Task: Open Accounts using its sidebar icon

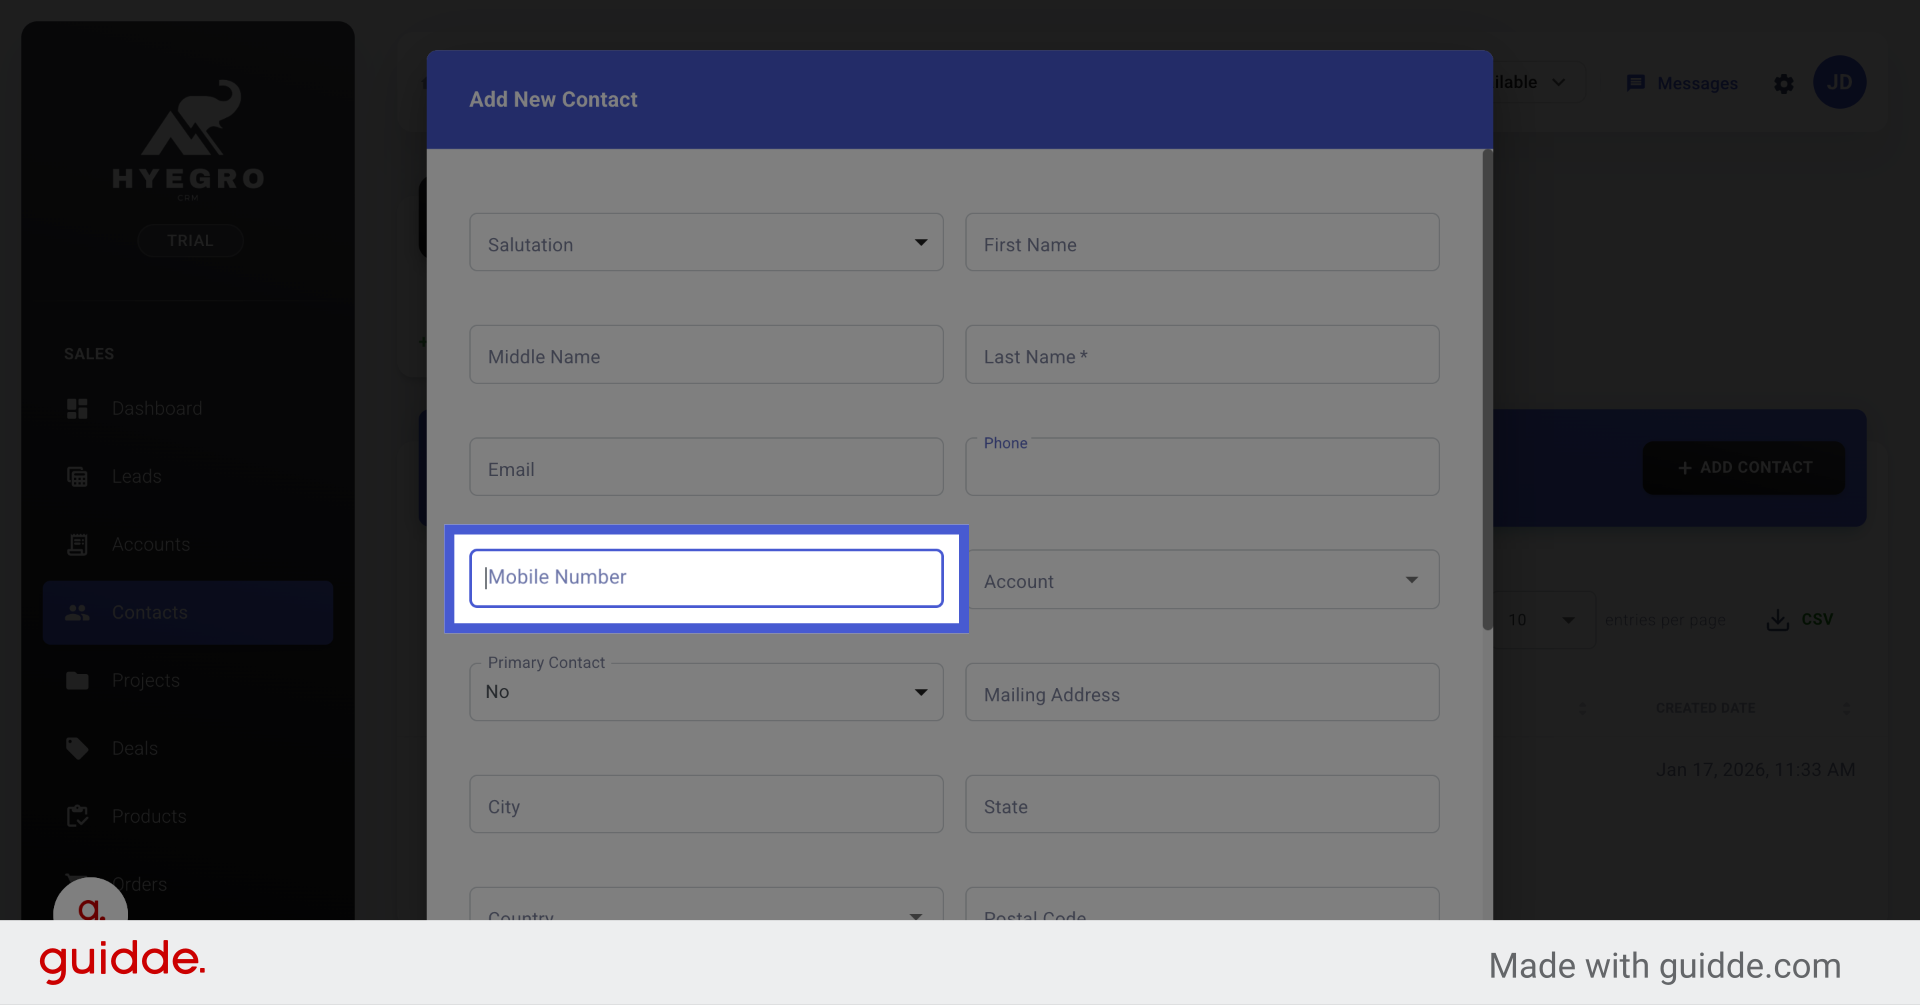Action: (x=78, y=544)
